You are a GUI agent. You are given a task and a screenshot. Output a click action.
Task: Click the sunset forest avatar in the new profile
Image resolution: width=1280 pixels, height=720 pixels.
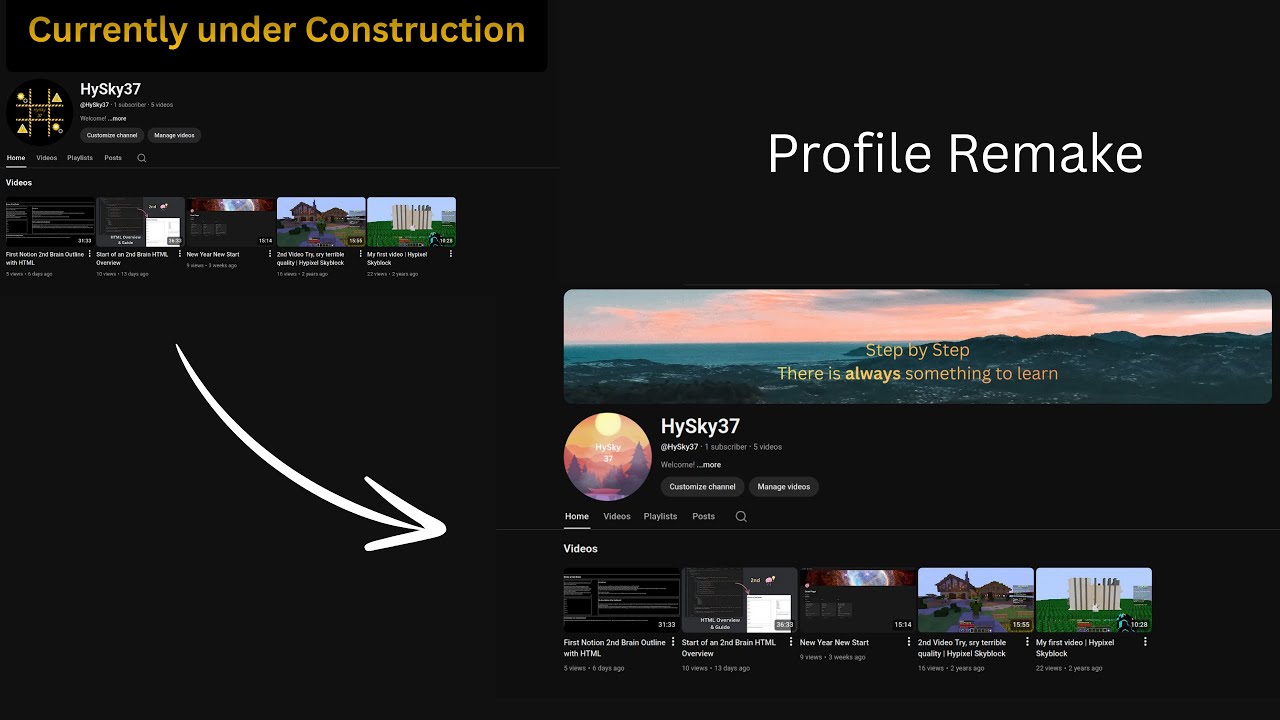click(x=608, y=457)
